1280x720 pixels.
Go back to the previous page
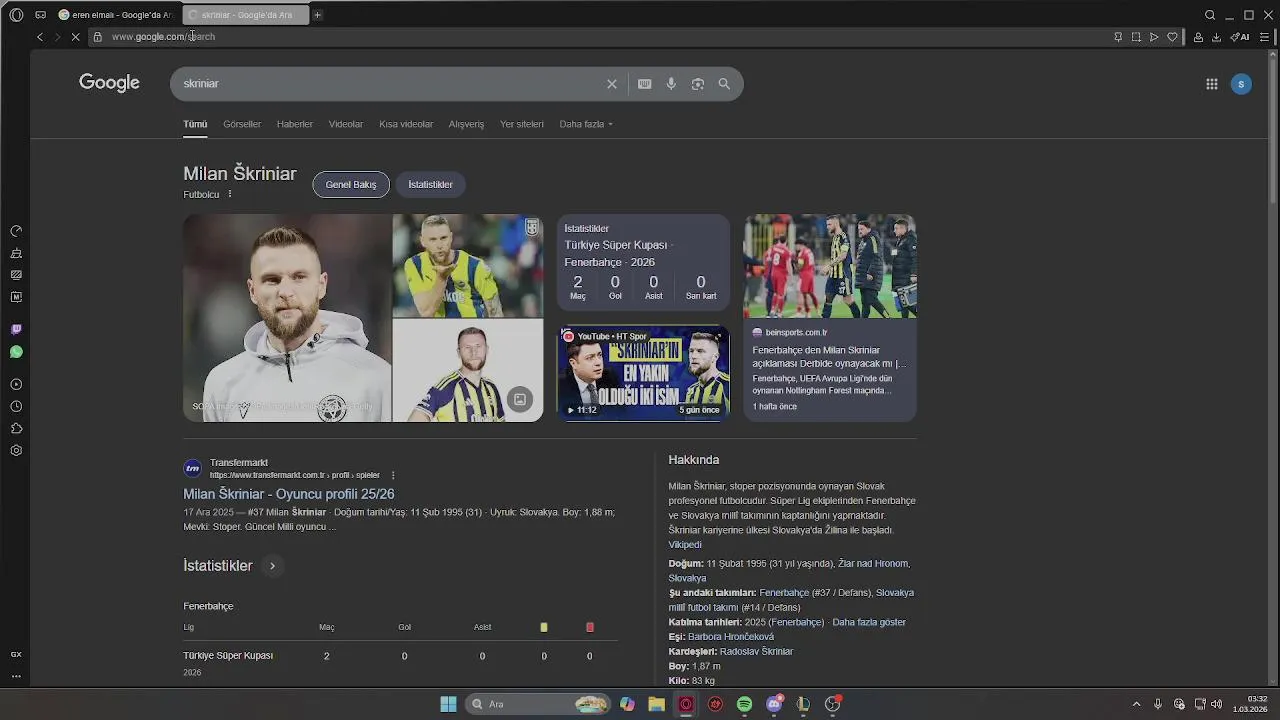tap(40, 37)
